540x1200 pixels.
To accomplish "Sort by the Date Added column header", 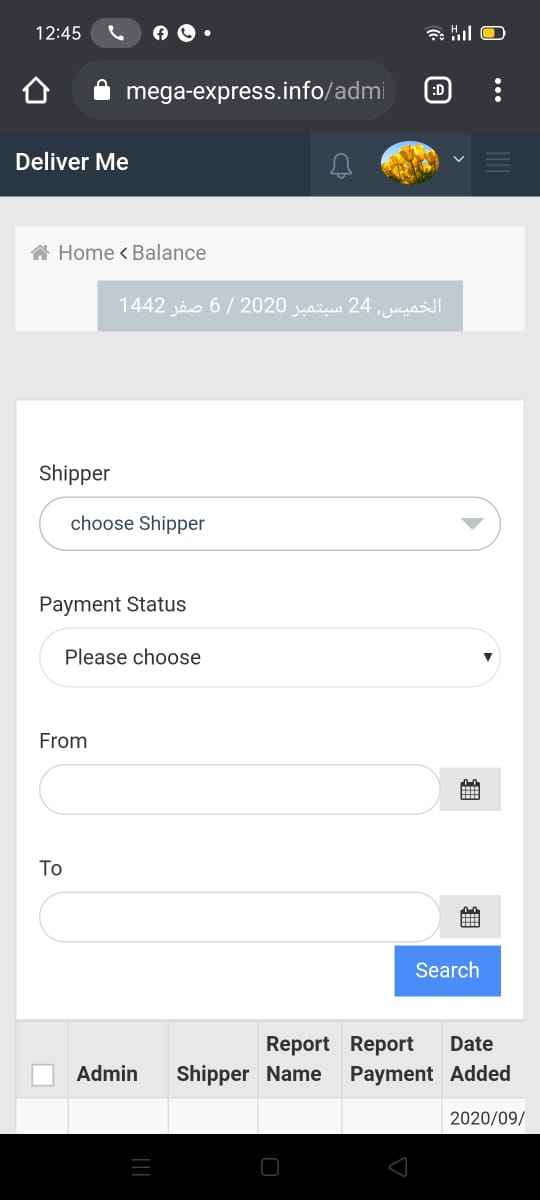I will (480, 1059).
